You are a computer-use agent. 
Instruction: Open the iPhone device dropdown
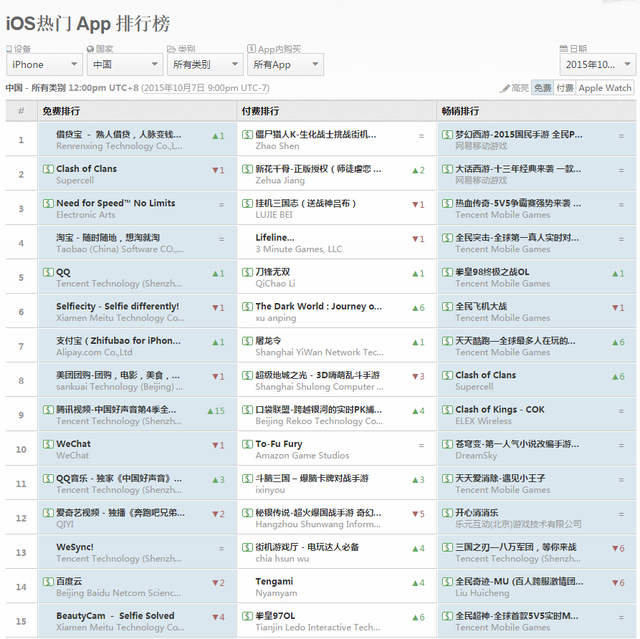point(42,65)
